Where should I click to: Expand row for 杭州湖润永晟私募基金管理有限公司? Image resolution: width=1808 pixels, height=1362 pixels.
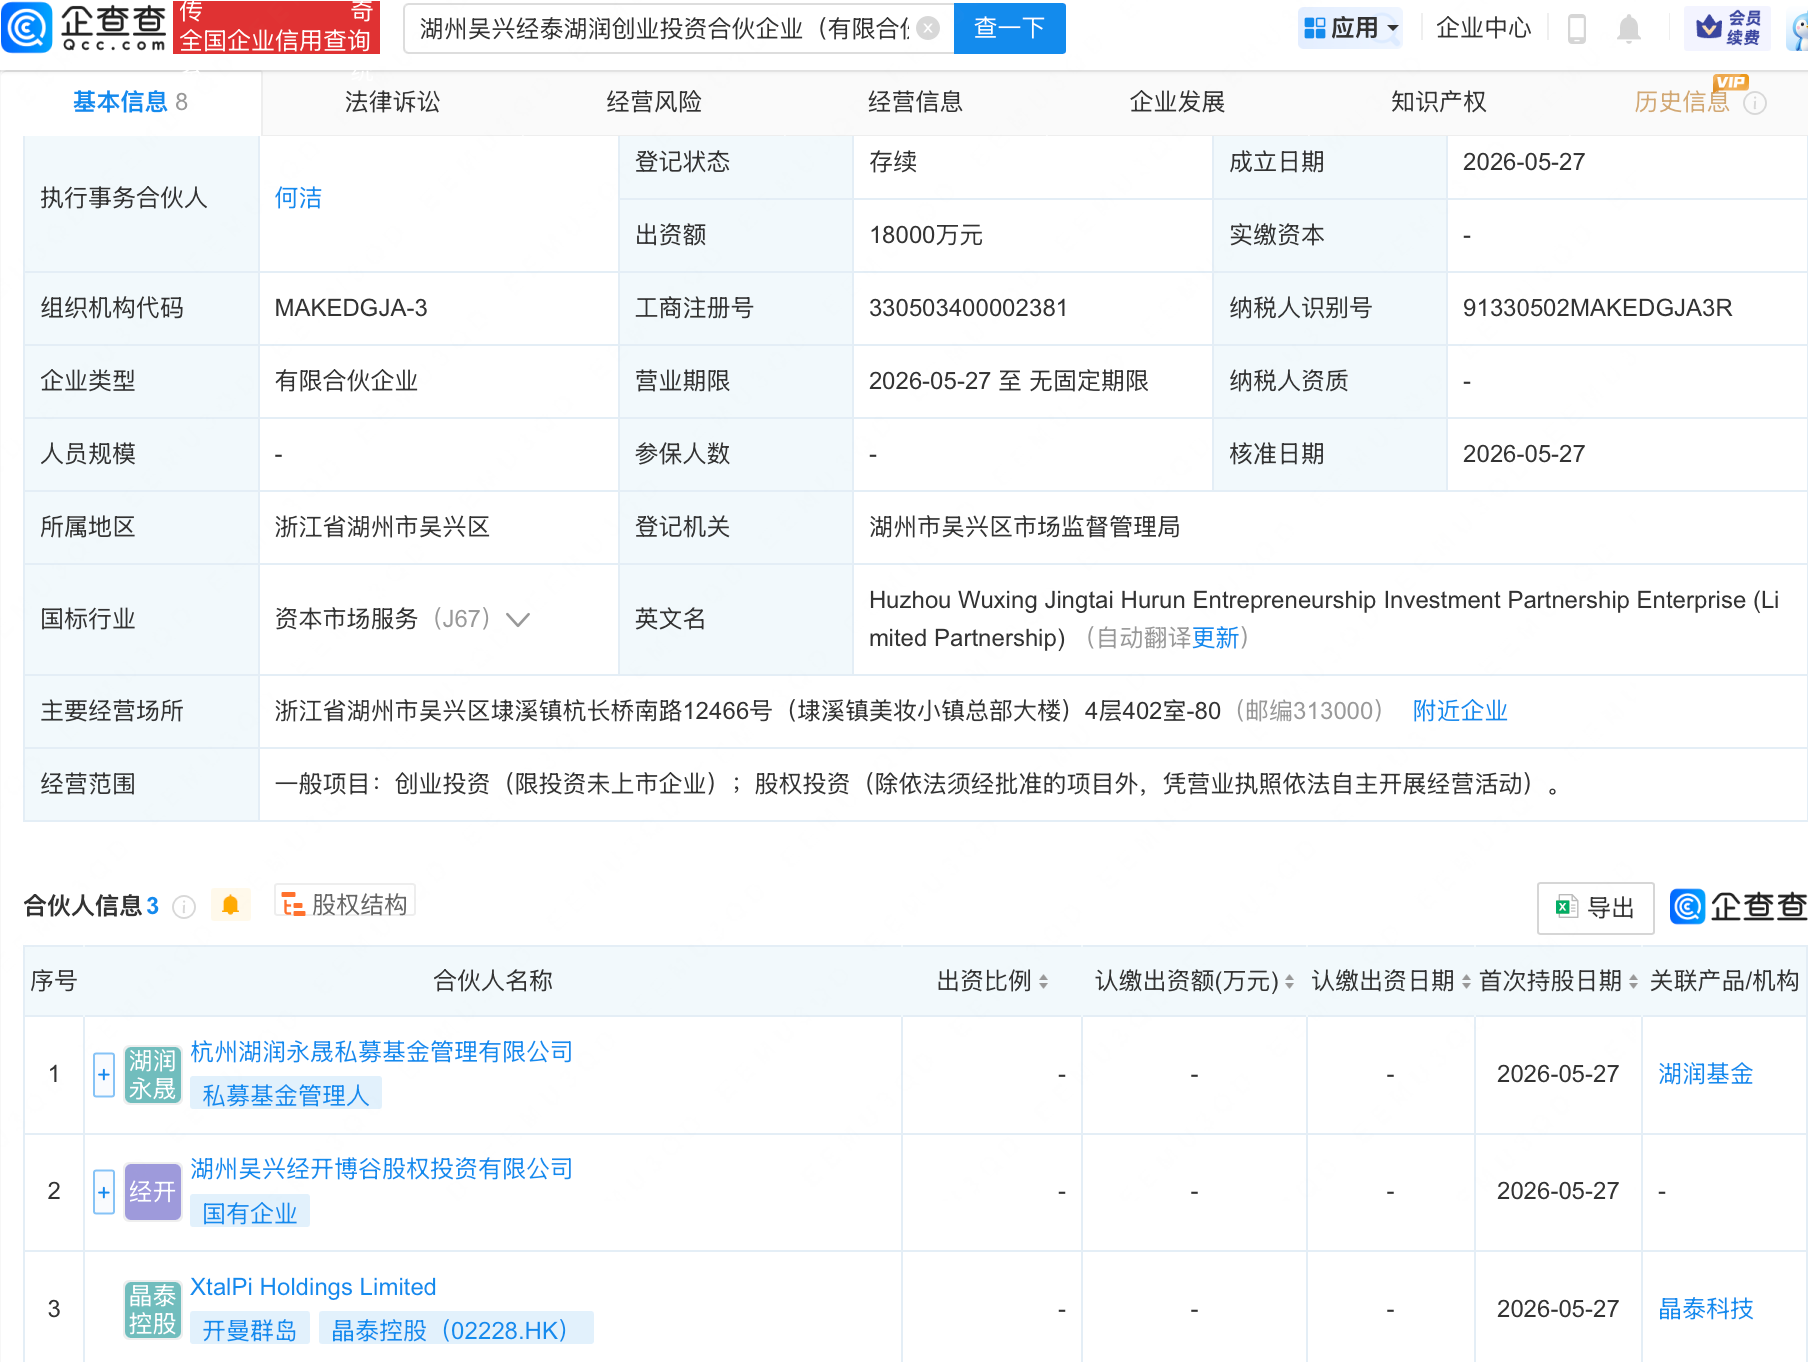click(104, 1075)
